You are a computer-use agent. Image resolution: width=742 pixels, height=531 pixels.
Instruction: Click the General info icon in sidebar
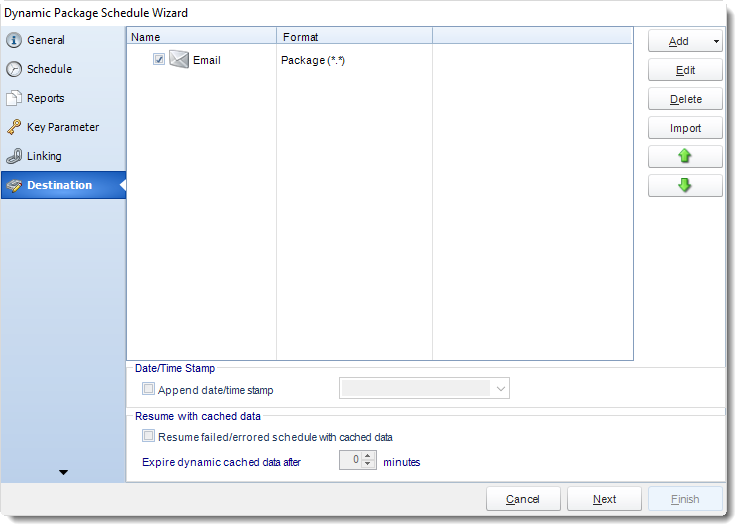point(14,40)
